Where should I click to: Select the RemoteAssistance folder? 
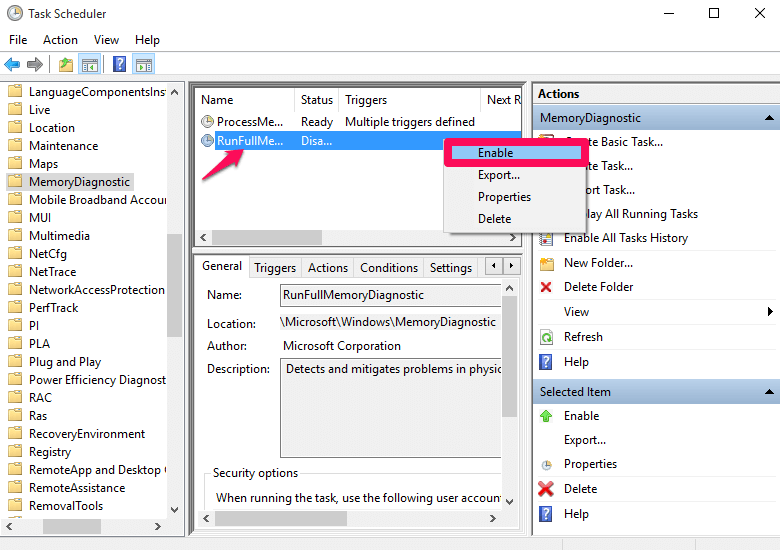pyautogui.click(x=77, y=488)
